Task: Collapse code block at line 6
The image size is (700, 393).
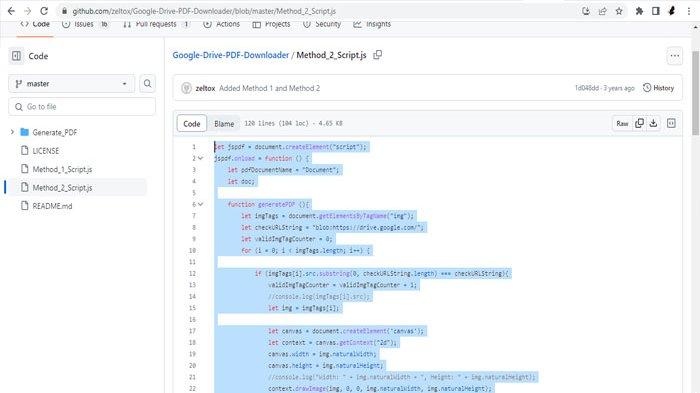Action: tap(200, 204)
